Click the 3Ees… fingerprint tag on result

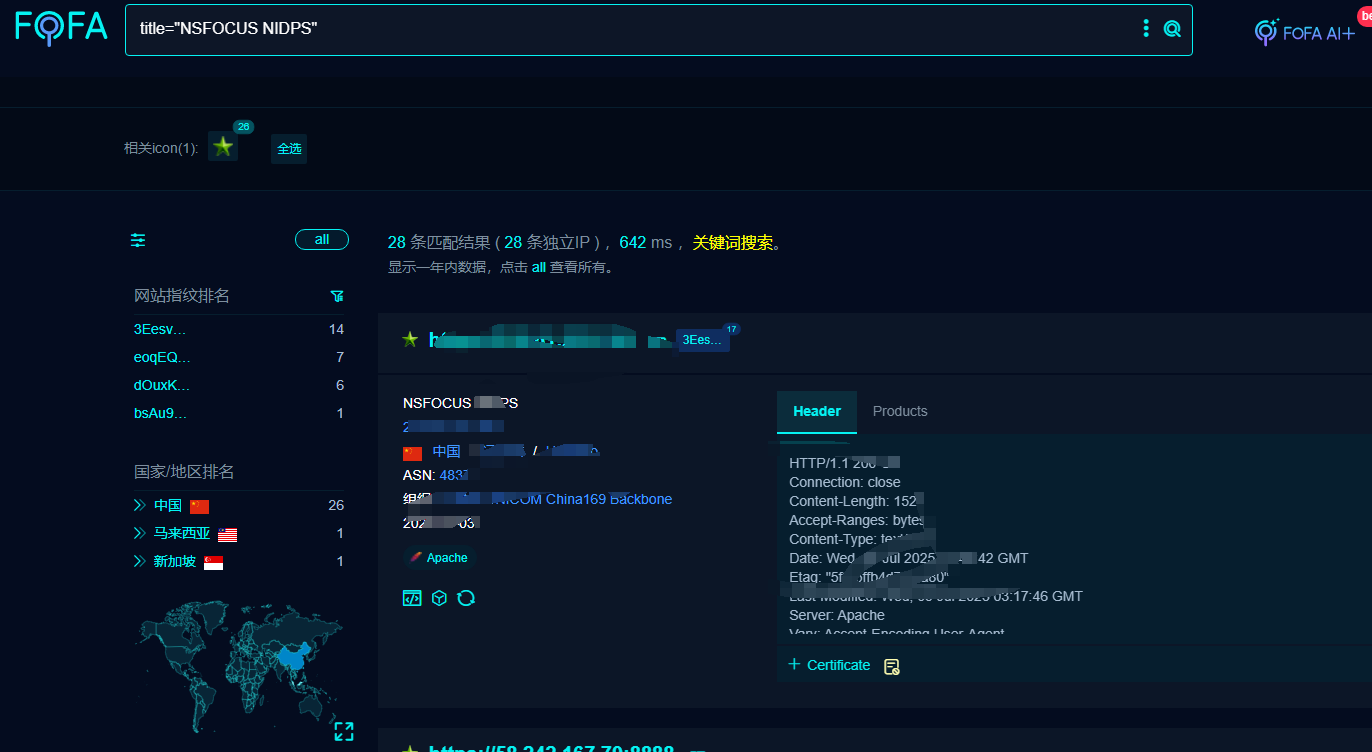pos(702,340)
